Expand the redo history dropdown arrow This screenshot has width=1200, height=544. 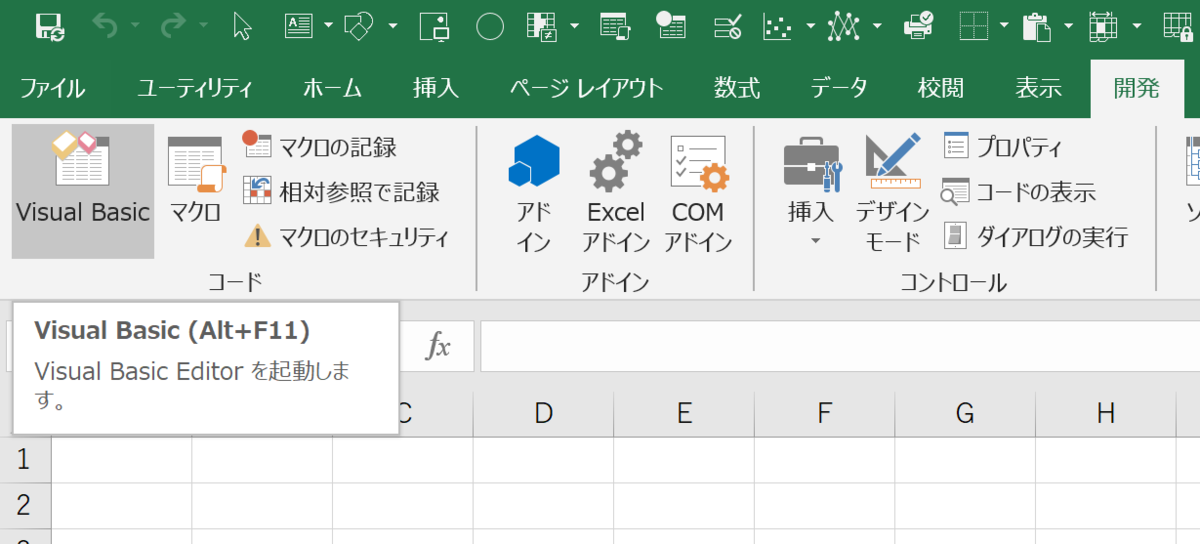[x=203, y=26]
